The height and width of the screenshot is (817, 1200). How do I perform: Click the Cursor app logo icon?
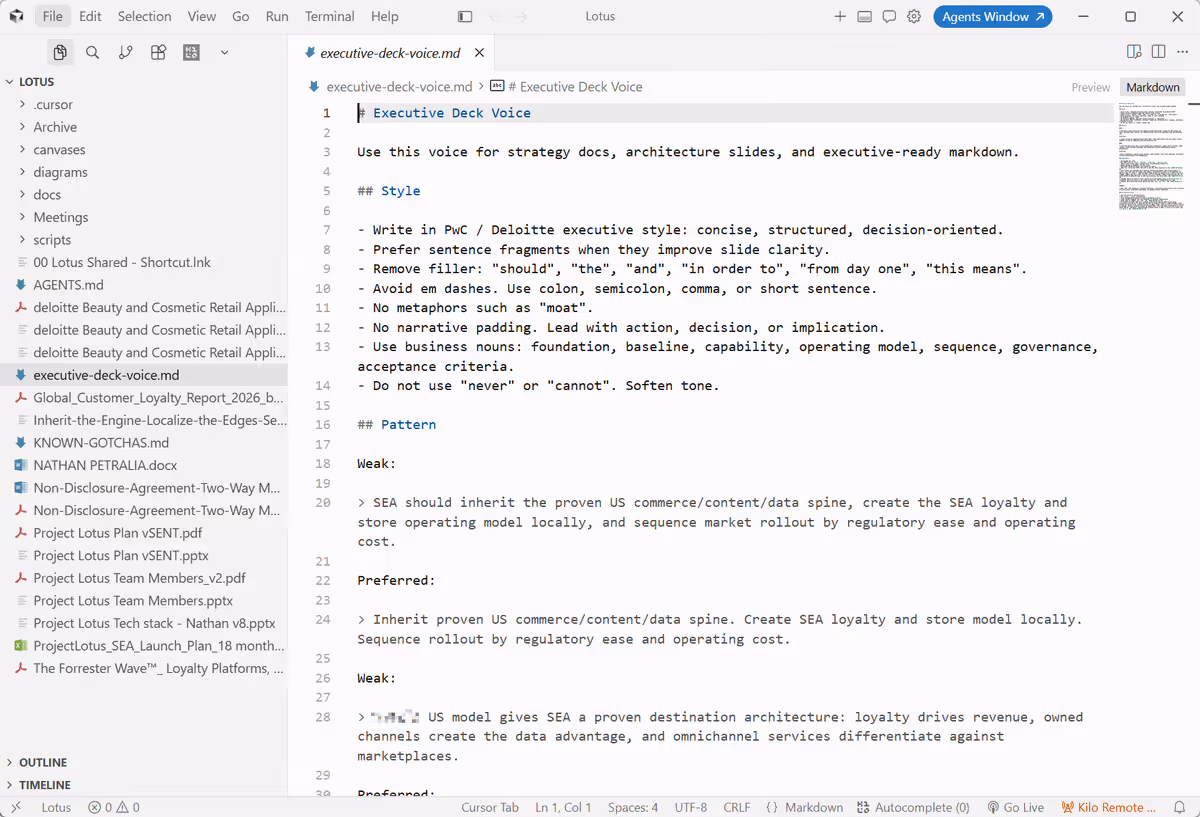16,16
